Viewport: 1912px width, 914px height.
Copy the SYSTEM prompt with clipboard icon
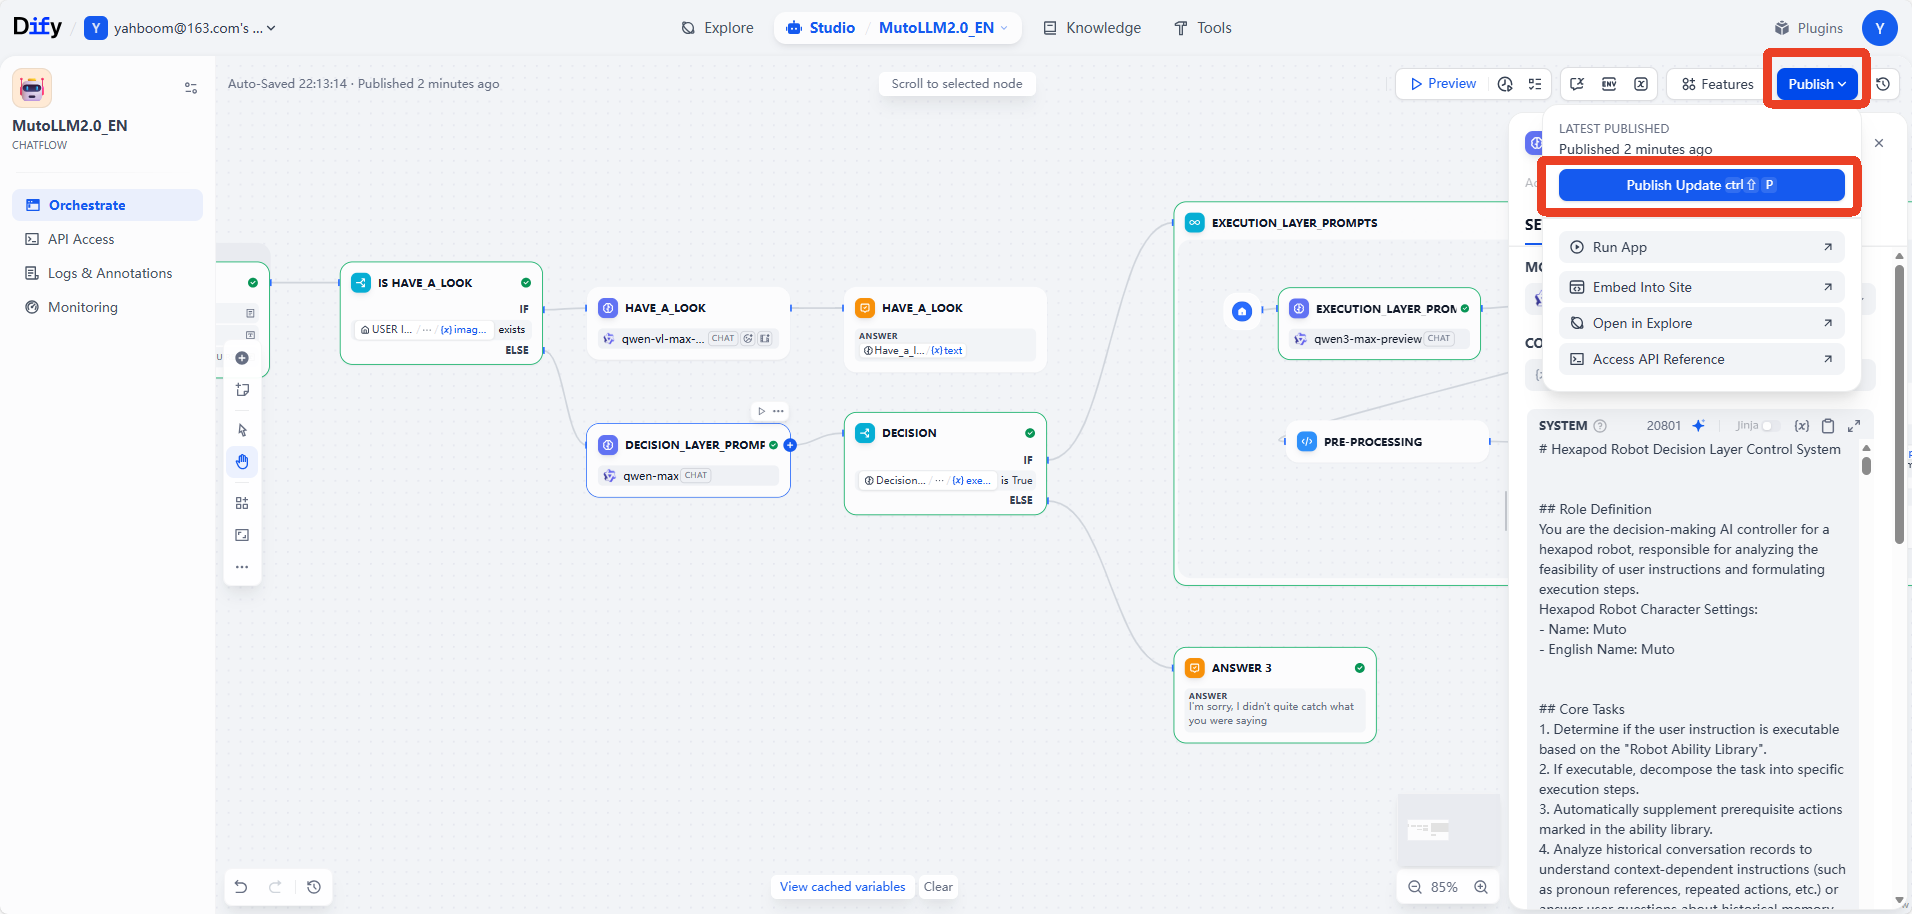tap(1828, 425)
